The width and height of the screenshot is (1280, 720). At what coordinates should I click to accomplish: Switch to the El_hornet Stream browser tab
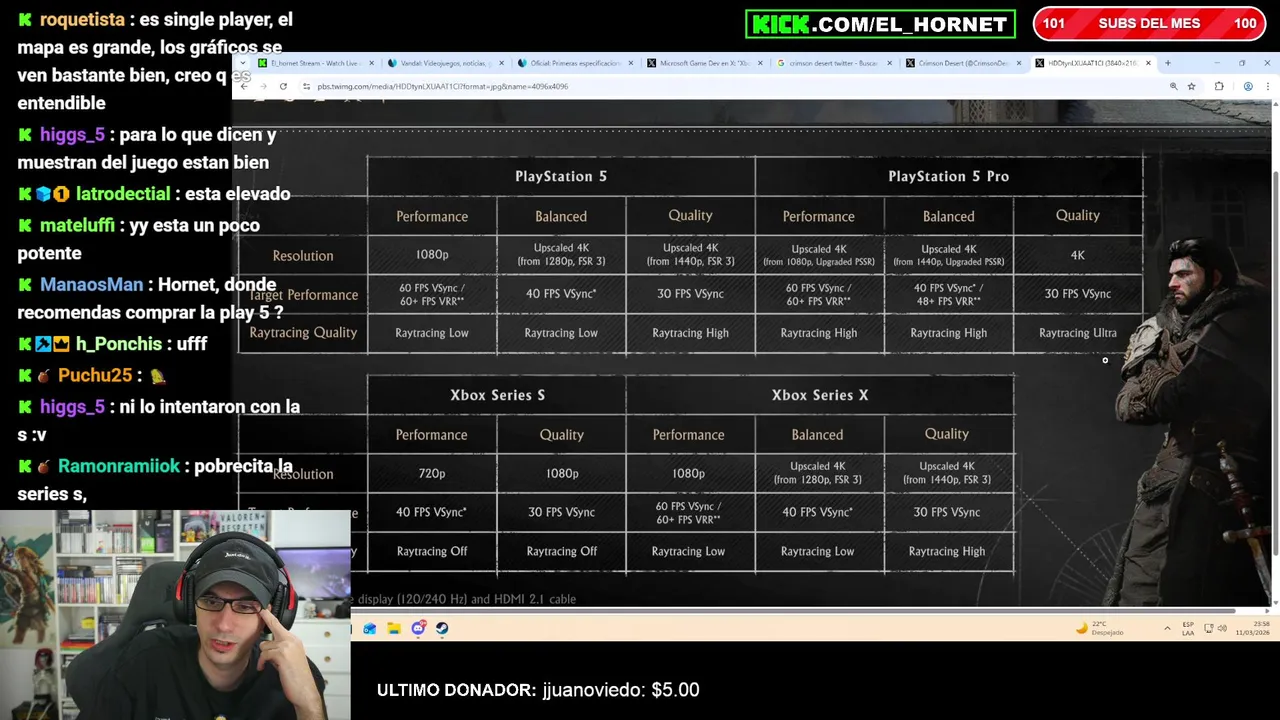[x=314, y=63]
